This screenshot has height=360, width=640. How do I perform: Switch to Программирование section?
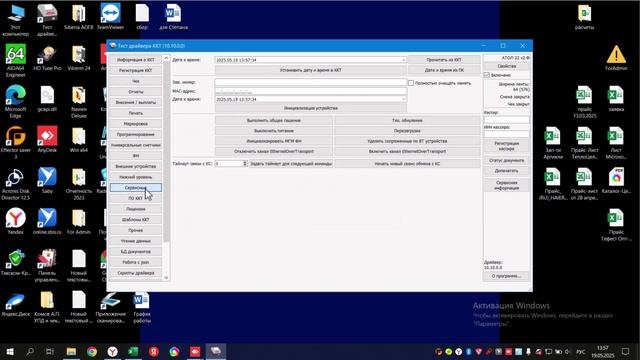(x=136, y=134)
